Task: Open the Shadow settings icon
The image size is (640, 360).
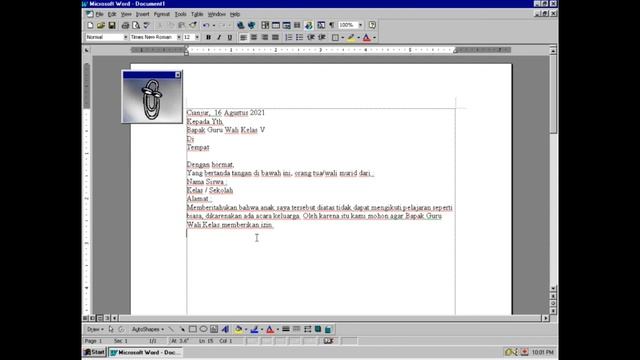Action: click(x=318, y=329)
